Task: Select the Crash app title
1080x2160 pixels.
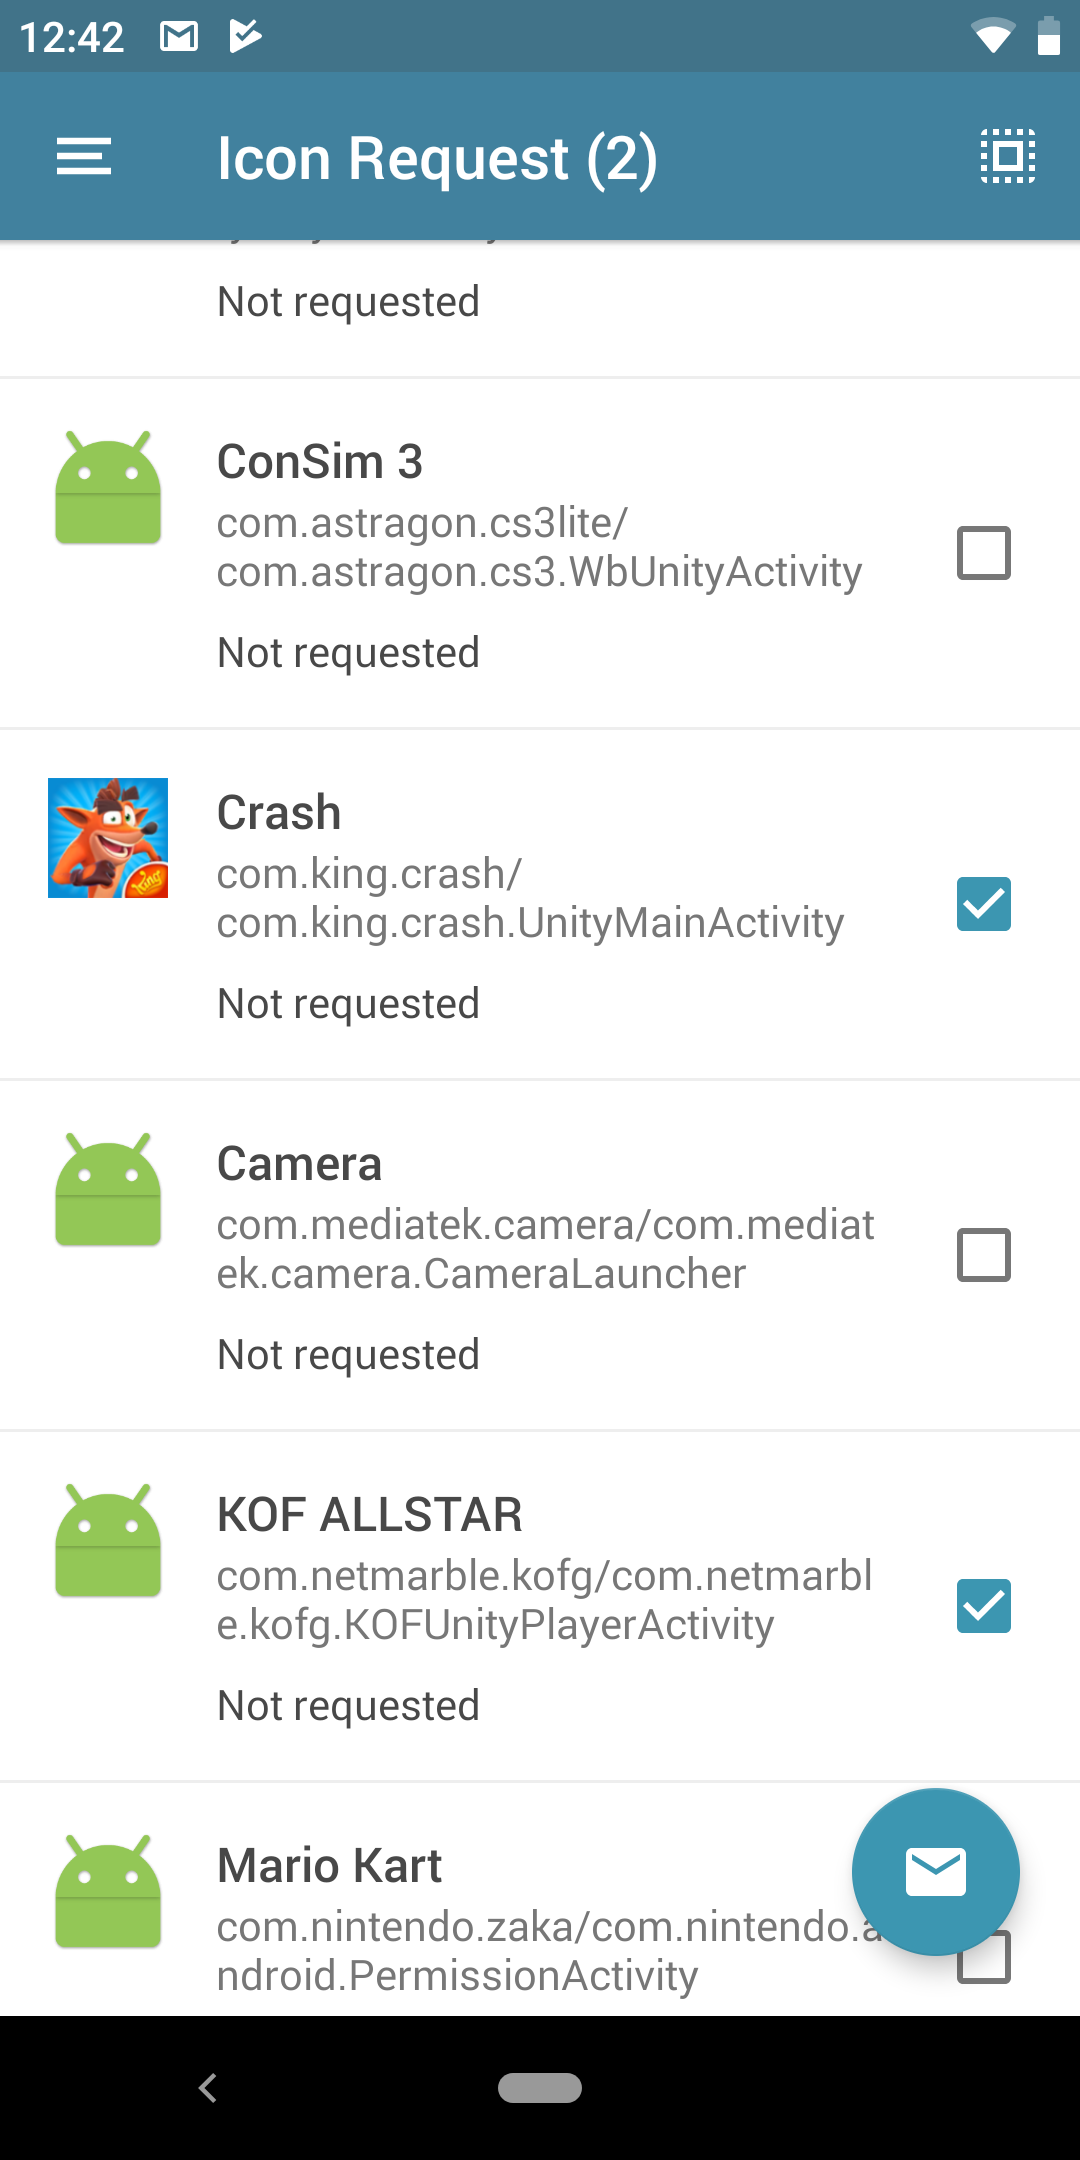Action: [279, 813]
